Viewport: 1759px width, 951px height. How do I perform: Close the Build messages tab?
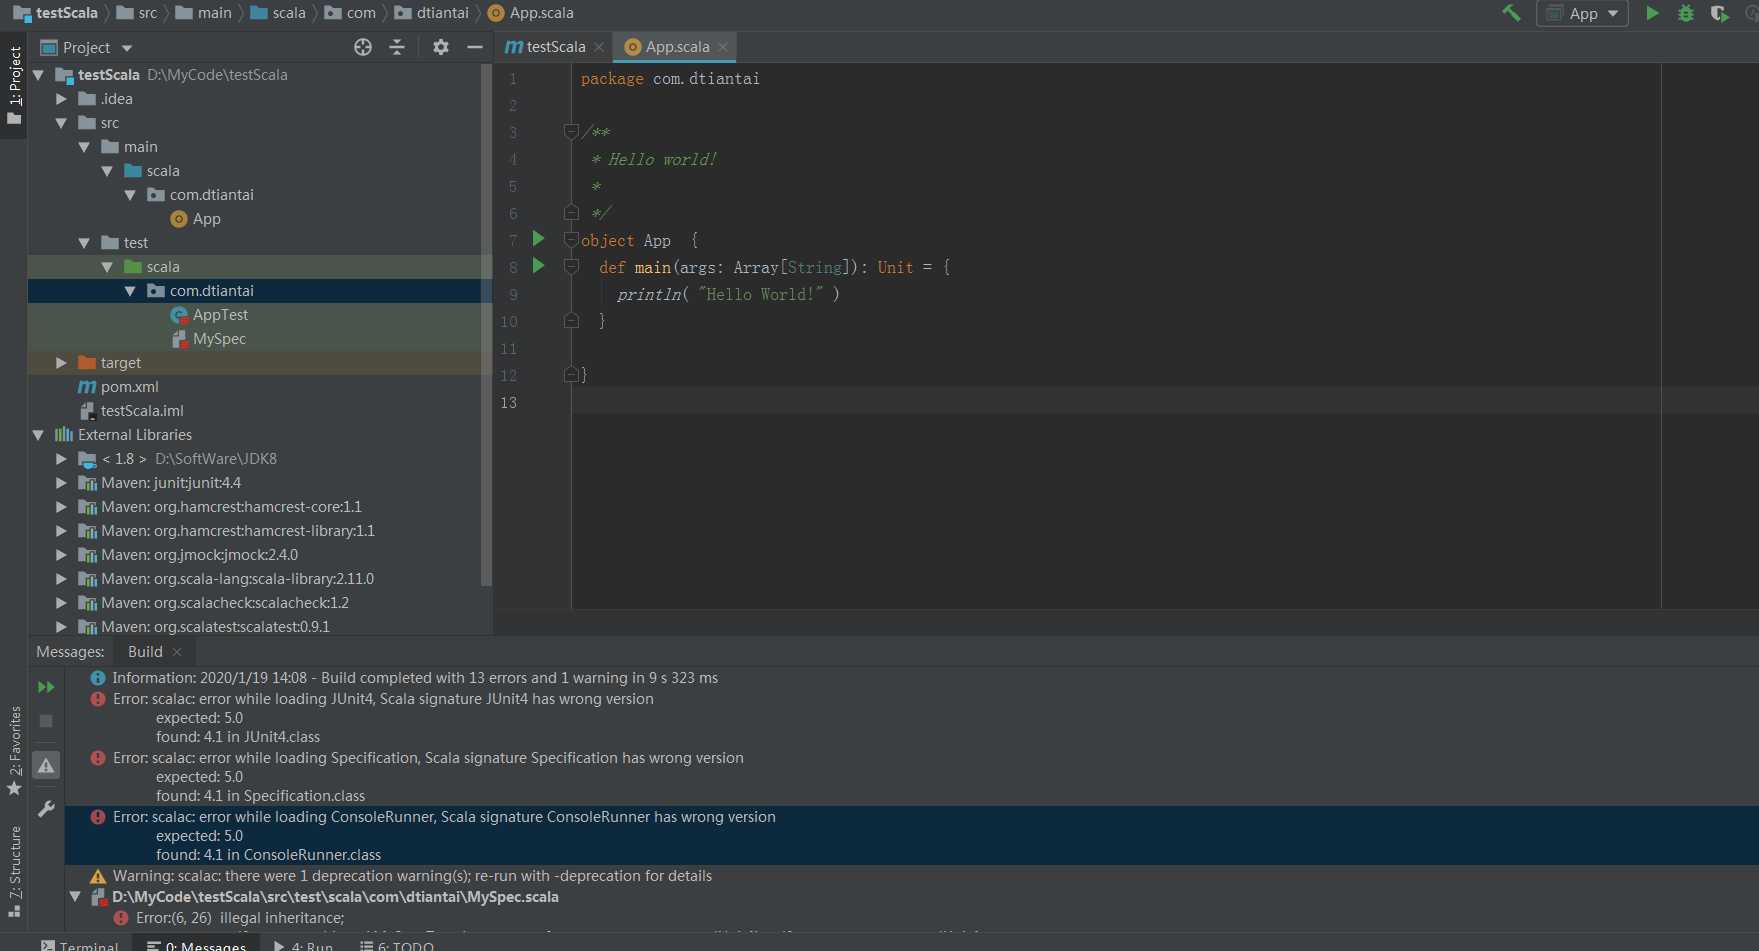(x=177, y=652)
